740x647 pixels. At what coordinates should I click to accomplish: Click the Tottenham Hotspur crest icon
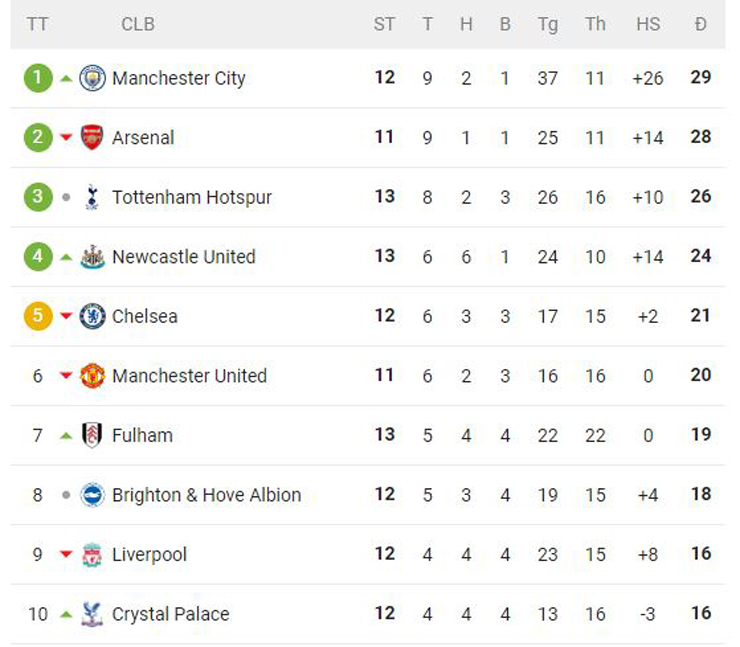point(92,197)
